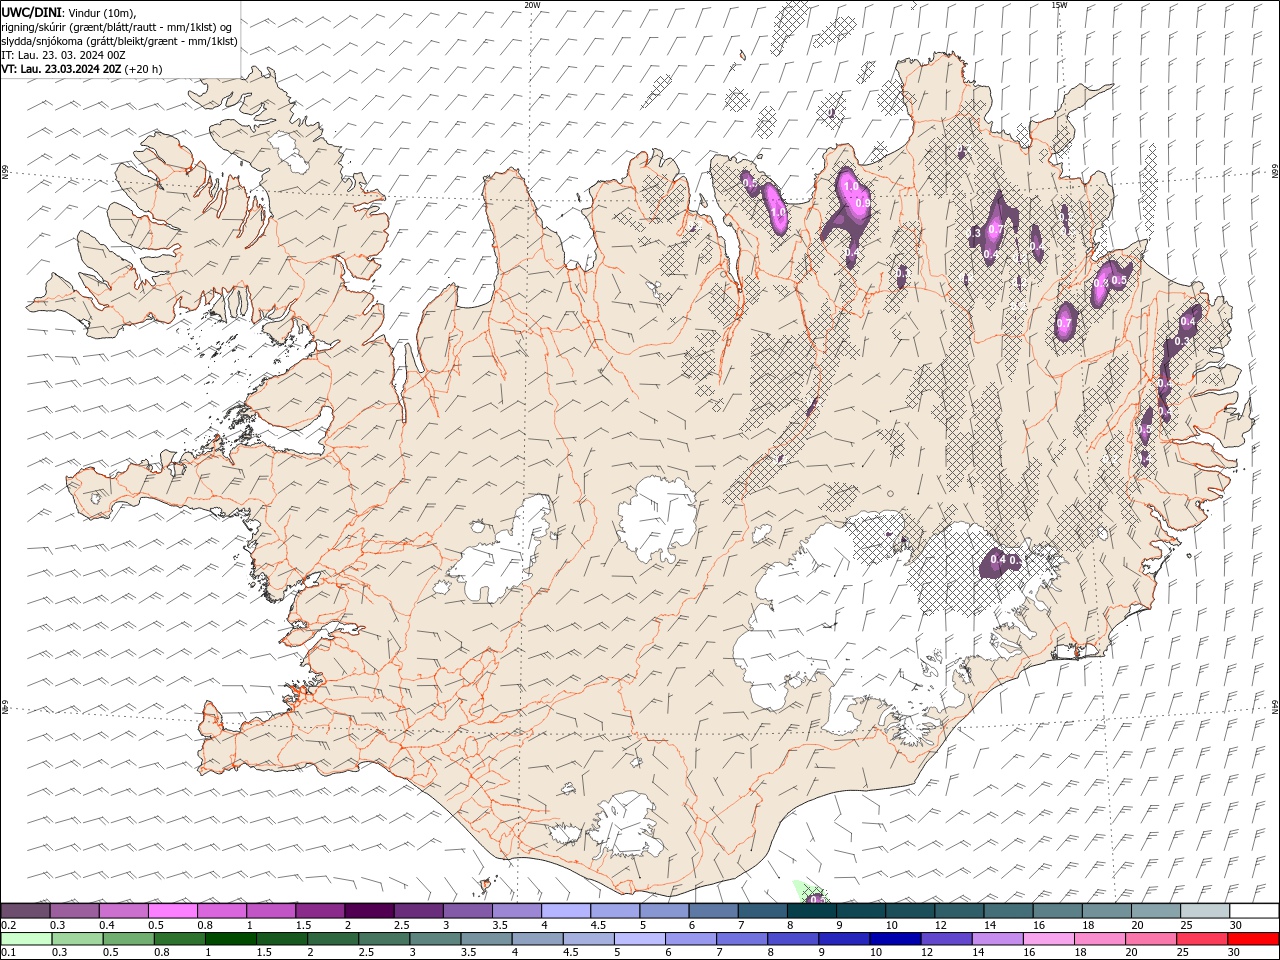Click the dusky purple 0.2 snow legend swatch

point(26,910)
